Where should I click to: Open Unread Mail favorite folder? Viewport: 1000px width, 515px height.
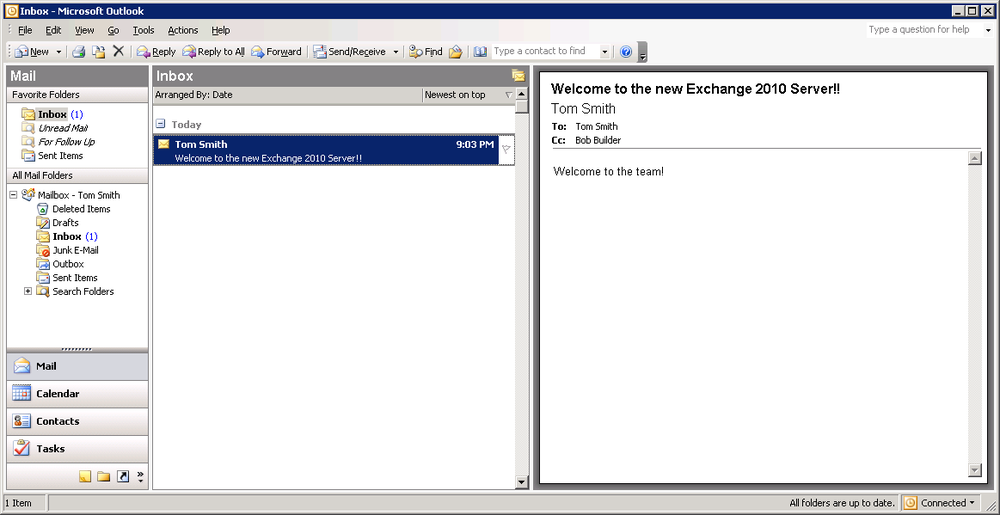click(x=55, y=128)
